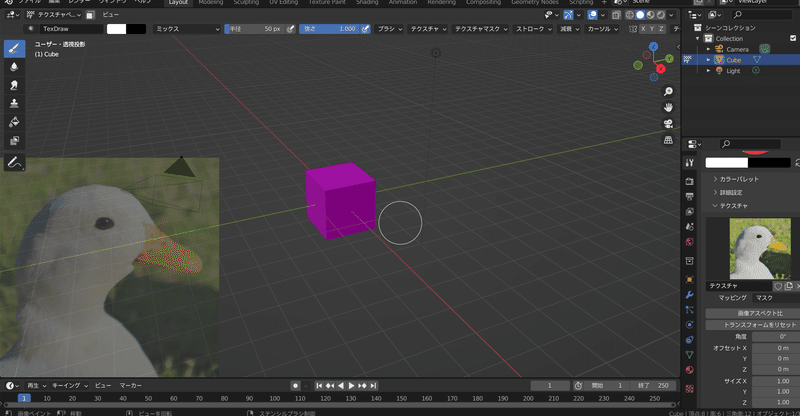Open Particles properties tab
800x416 pixels.
pos(690,309)
